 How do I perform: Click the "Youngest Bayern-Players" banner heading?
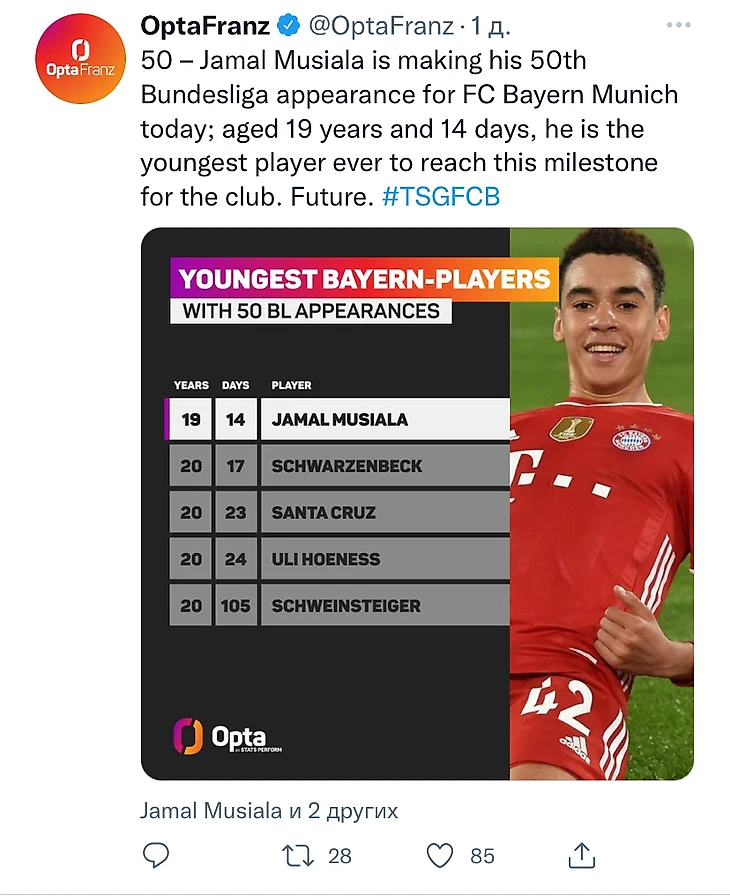point(363,277)
